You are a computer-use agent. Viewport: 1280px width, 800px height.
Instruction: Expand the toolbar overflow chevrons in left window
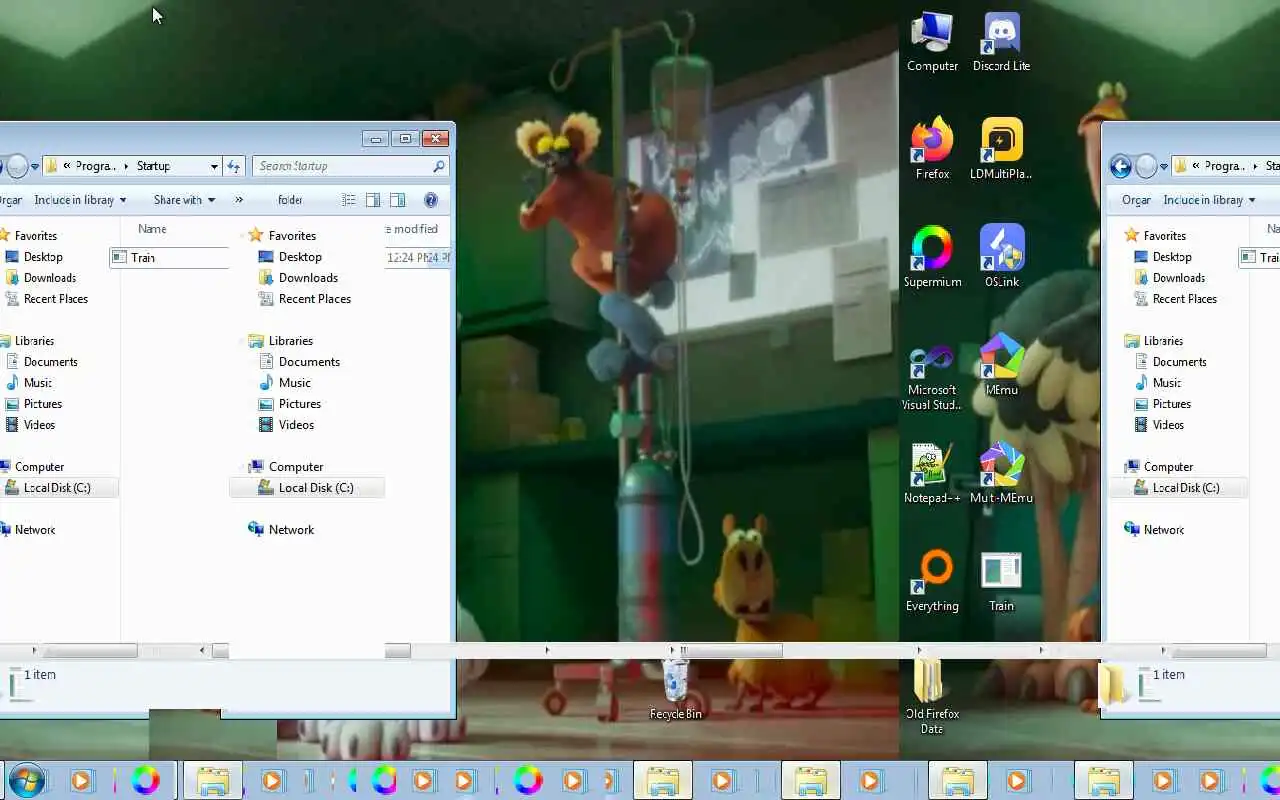pos(239,200)
